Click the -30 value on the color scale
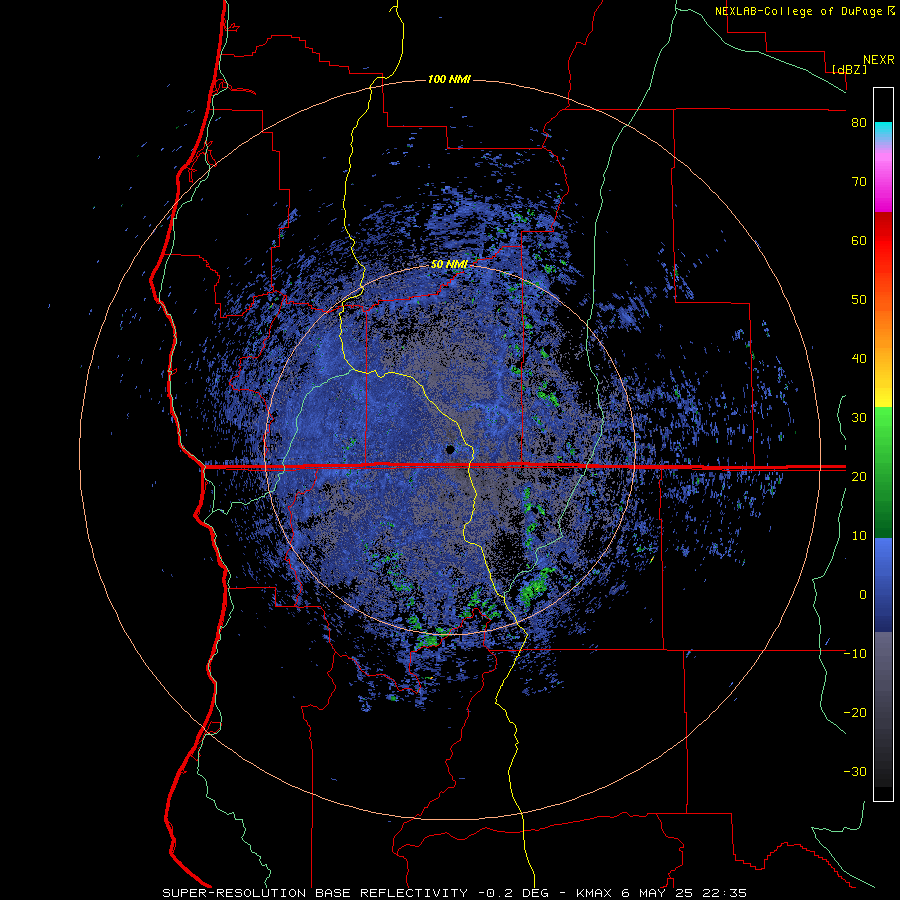 [855, 771]
